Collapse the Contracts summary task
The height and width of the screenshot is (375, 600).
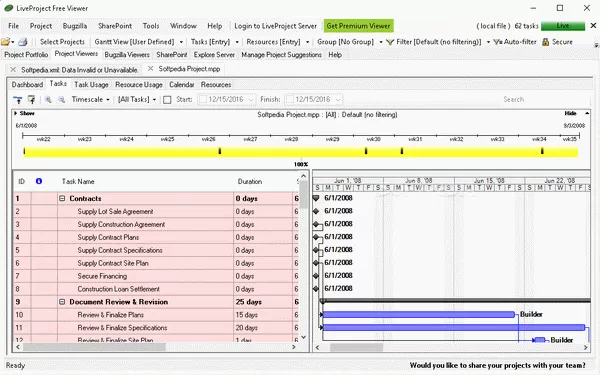pyautogui.click(x=62, y=198)
